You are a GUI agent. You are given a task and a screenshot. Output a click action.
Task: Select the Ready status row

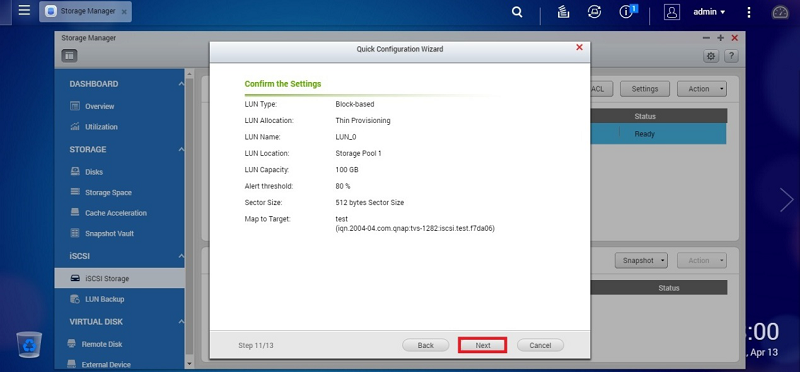pos(658,134)
